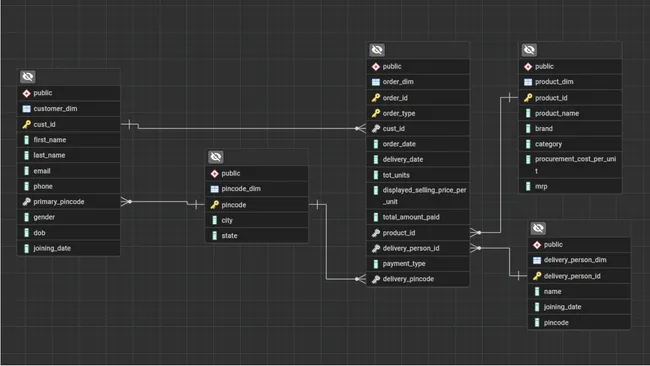Click foreign key icon beside delivery_pincode
The height and width of the screenshot is (366, 650).
click(376, 279)
